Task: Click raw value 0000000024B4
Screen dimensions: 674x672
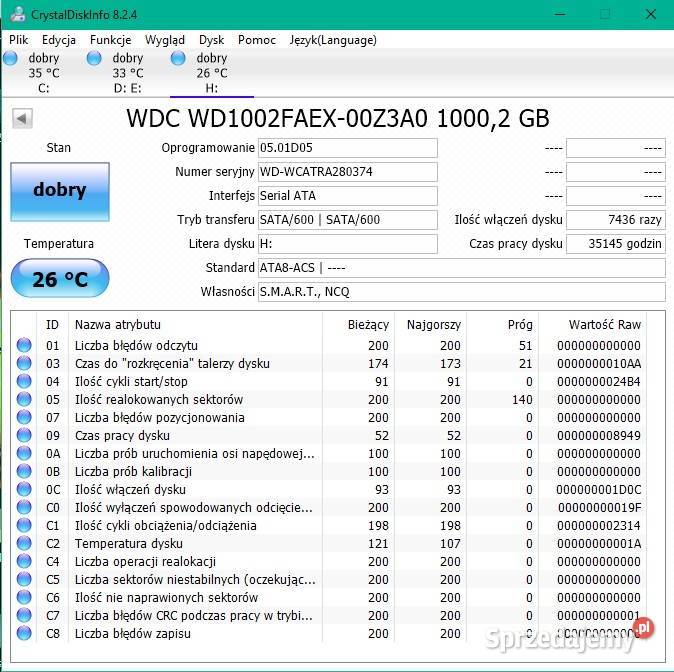Action: tap(599, 381)
